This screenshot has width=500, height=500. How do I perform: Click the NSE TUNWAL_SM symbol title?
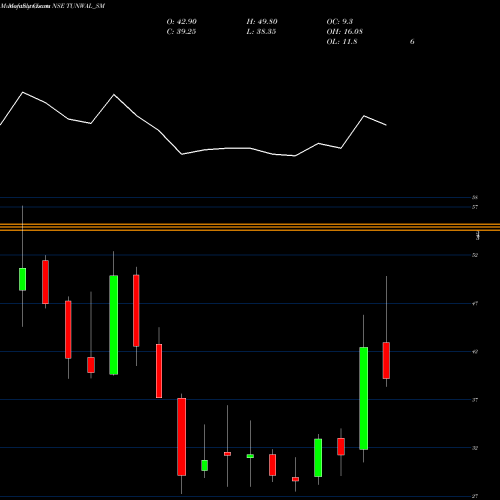point(79,6)
